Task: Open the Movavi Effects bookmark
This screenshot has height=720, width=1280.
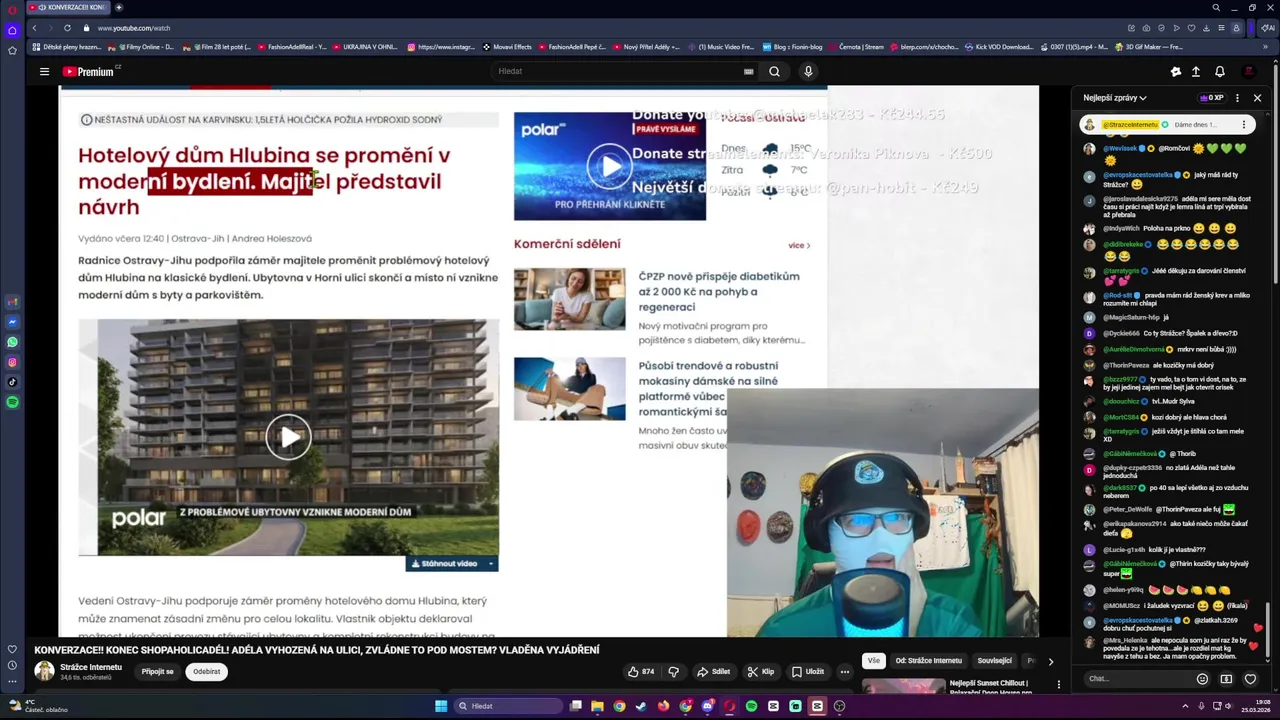Action: click(507, 47)
